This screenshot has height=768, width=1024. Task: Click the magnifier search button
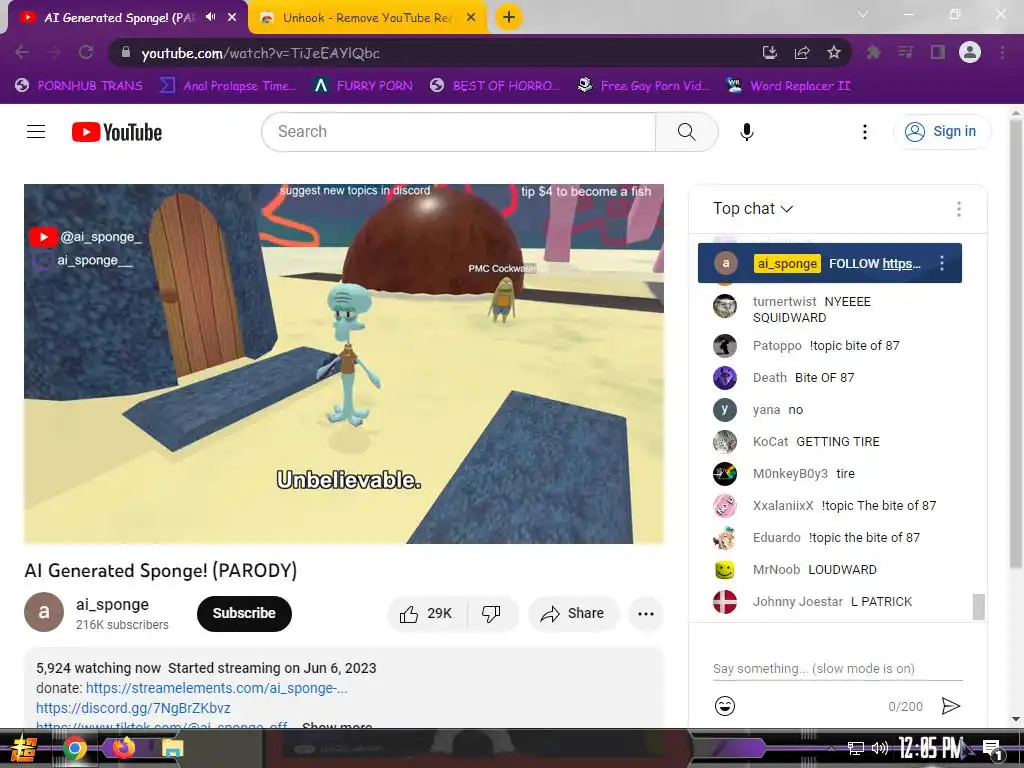click(x=686, y=132)
